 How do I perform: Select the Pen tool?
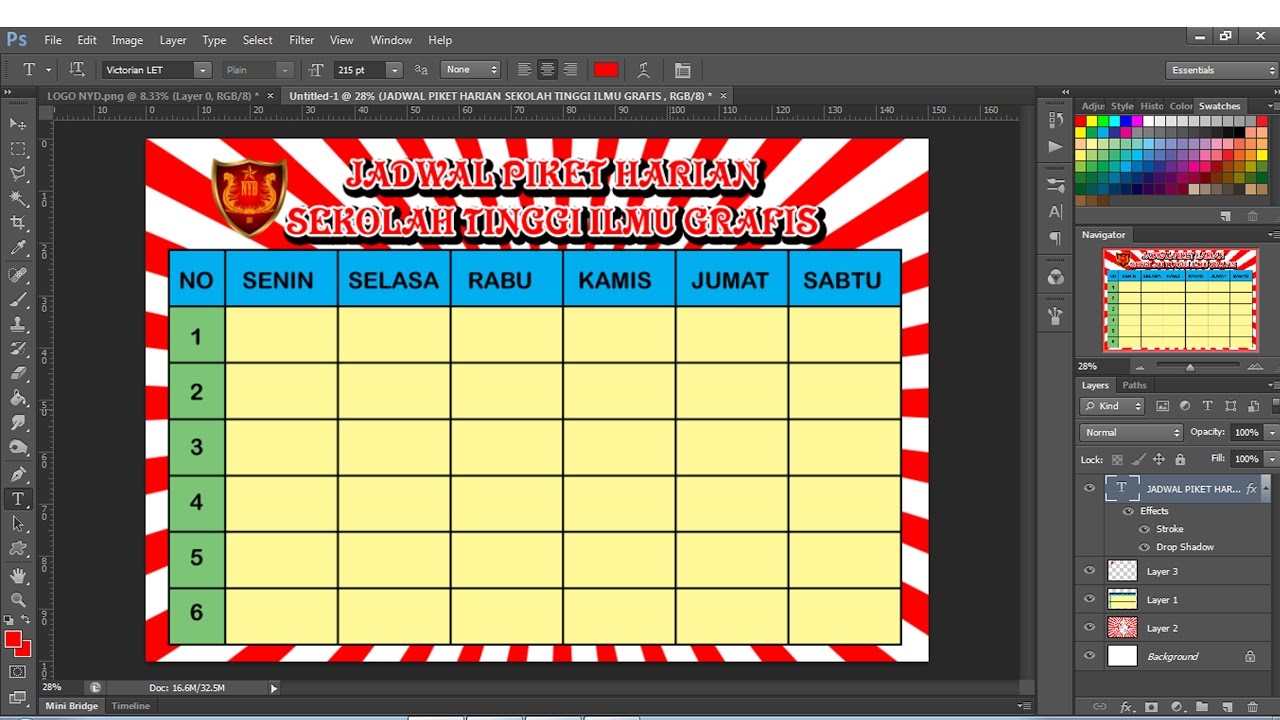pyautogui.click(x=18, y=474)
